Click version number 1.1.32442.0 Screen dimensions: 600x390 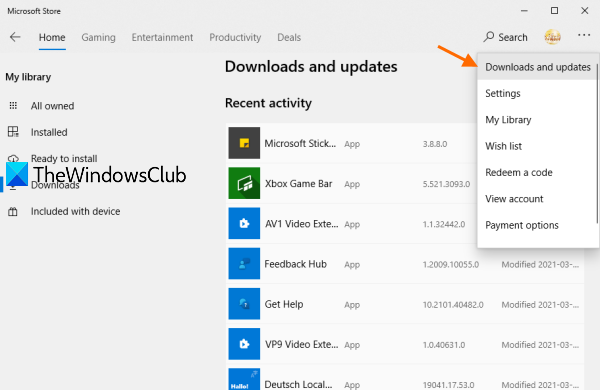[444, 224]
